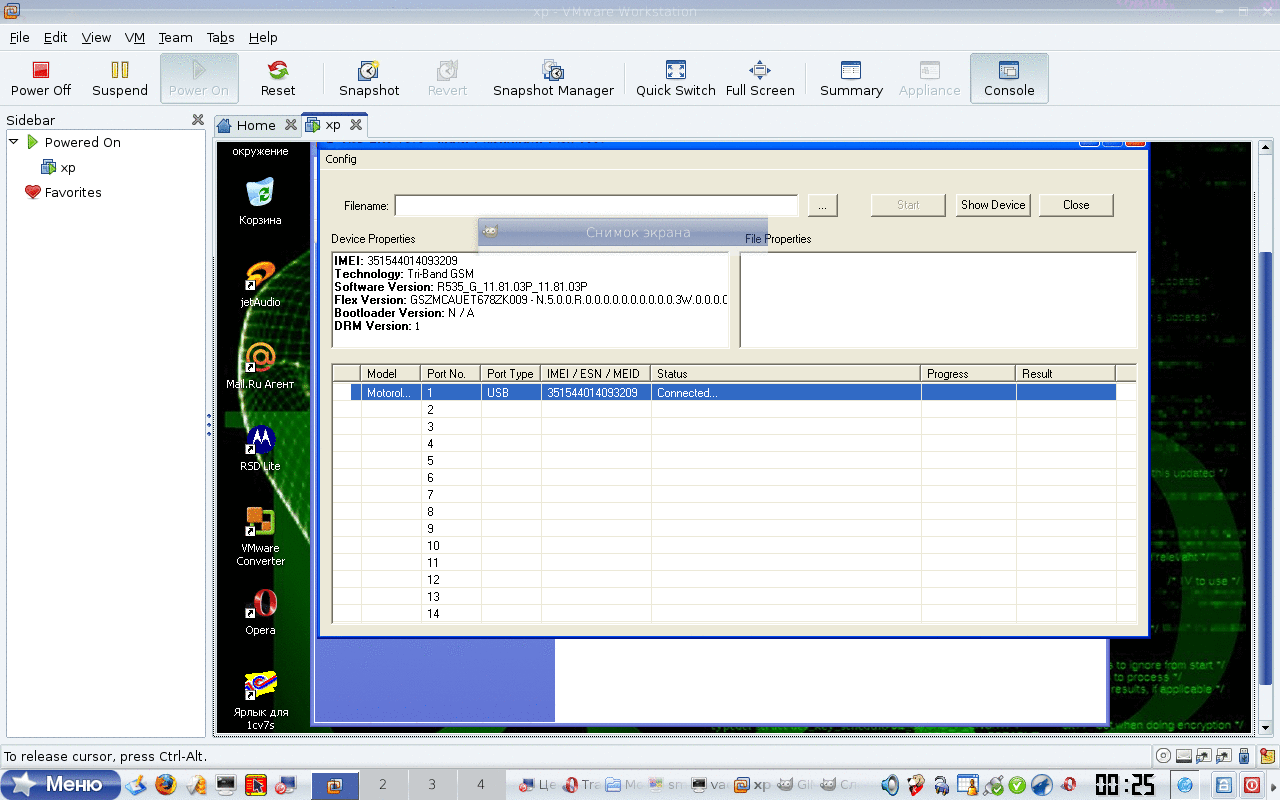This screenshot has width=1280, height=800.
Task: Switch VM to Full Screen
Action: pyautogui.click(x=760, y=78)
